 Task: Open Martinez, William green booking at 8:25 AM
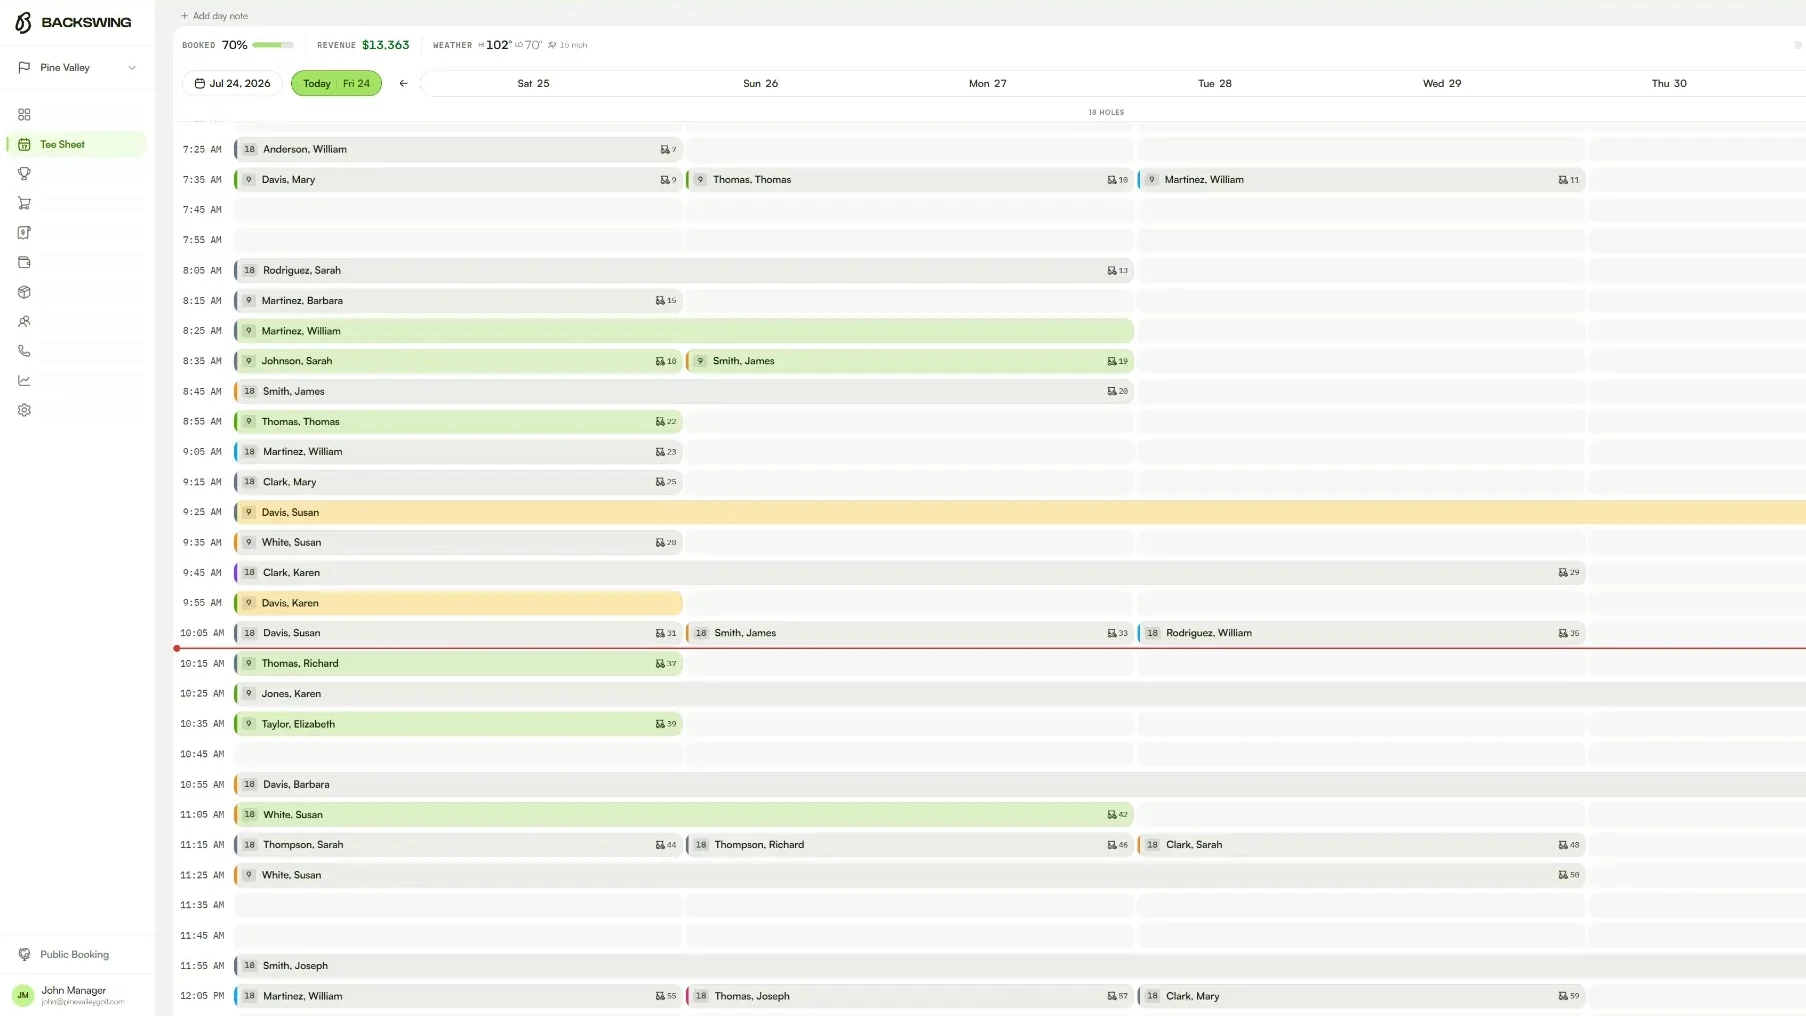click(684, 331)
